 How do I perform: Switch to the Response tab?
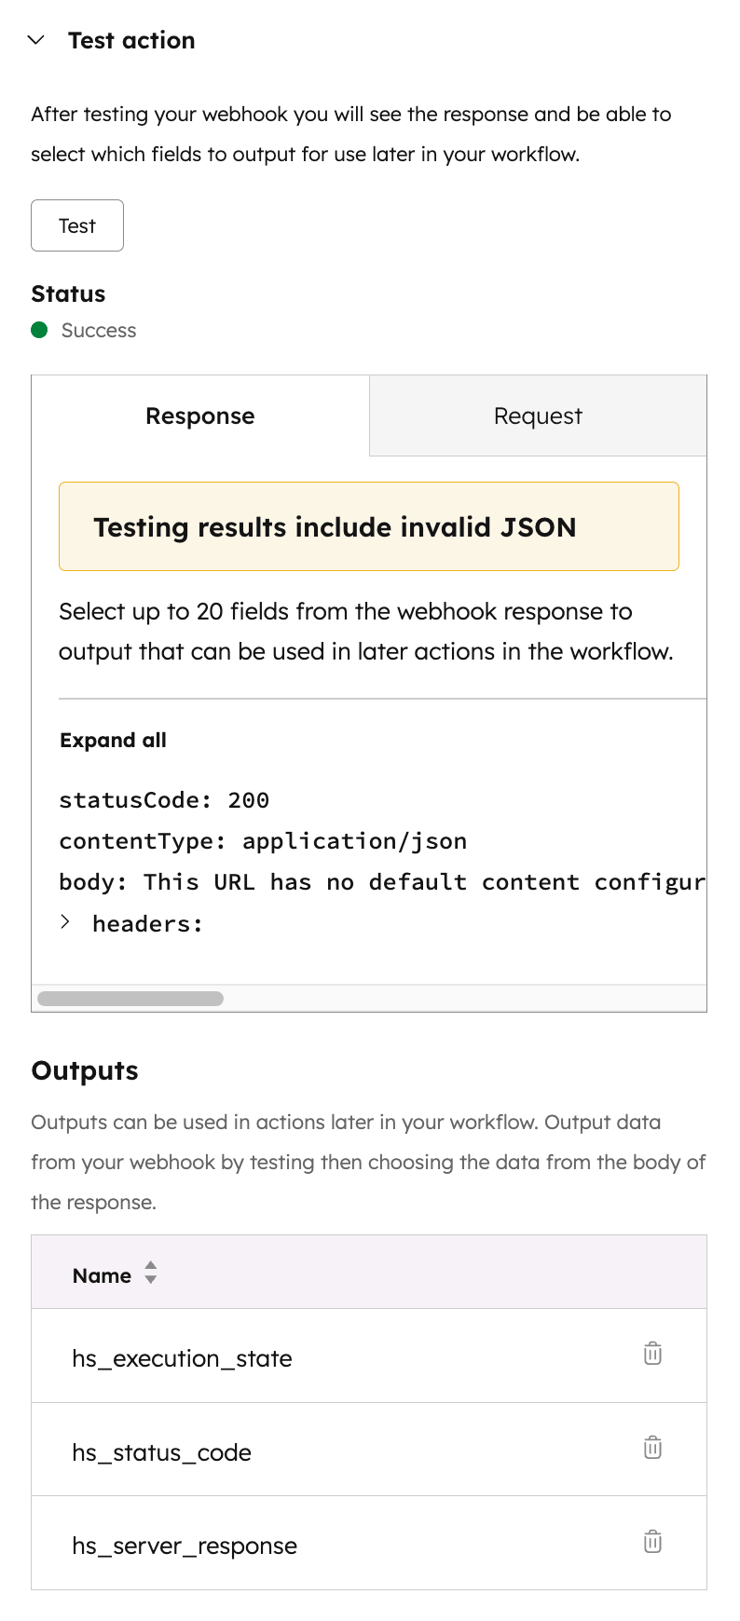point(199,416)
